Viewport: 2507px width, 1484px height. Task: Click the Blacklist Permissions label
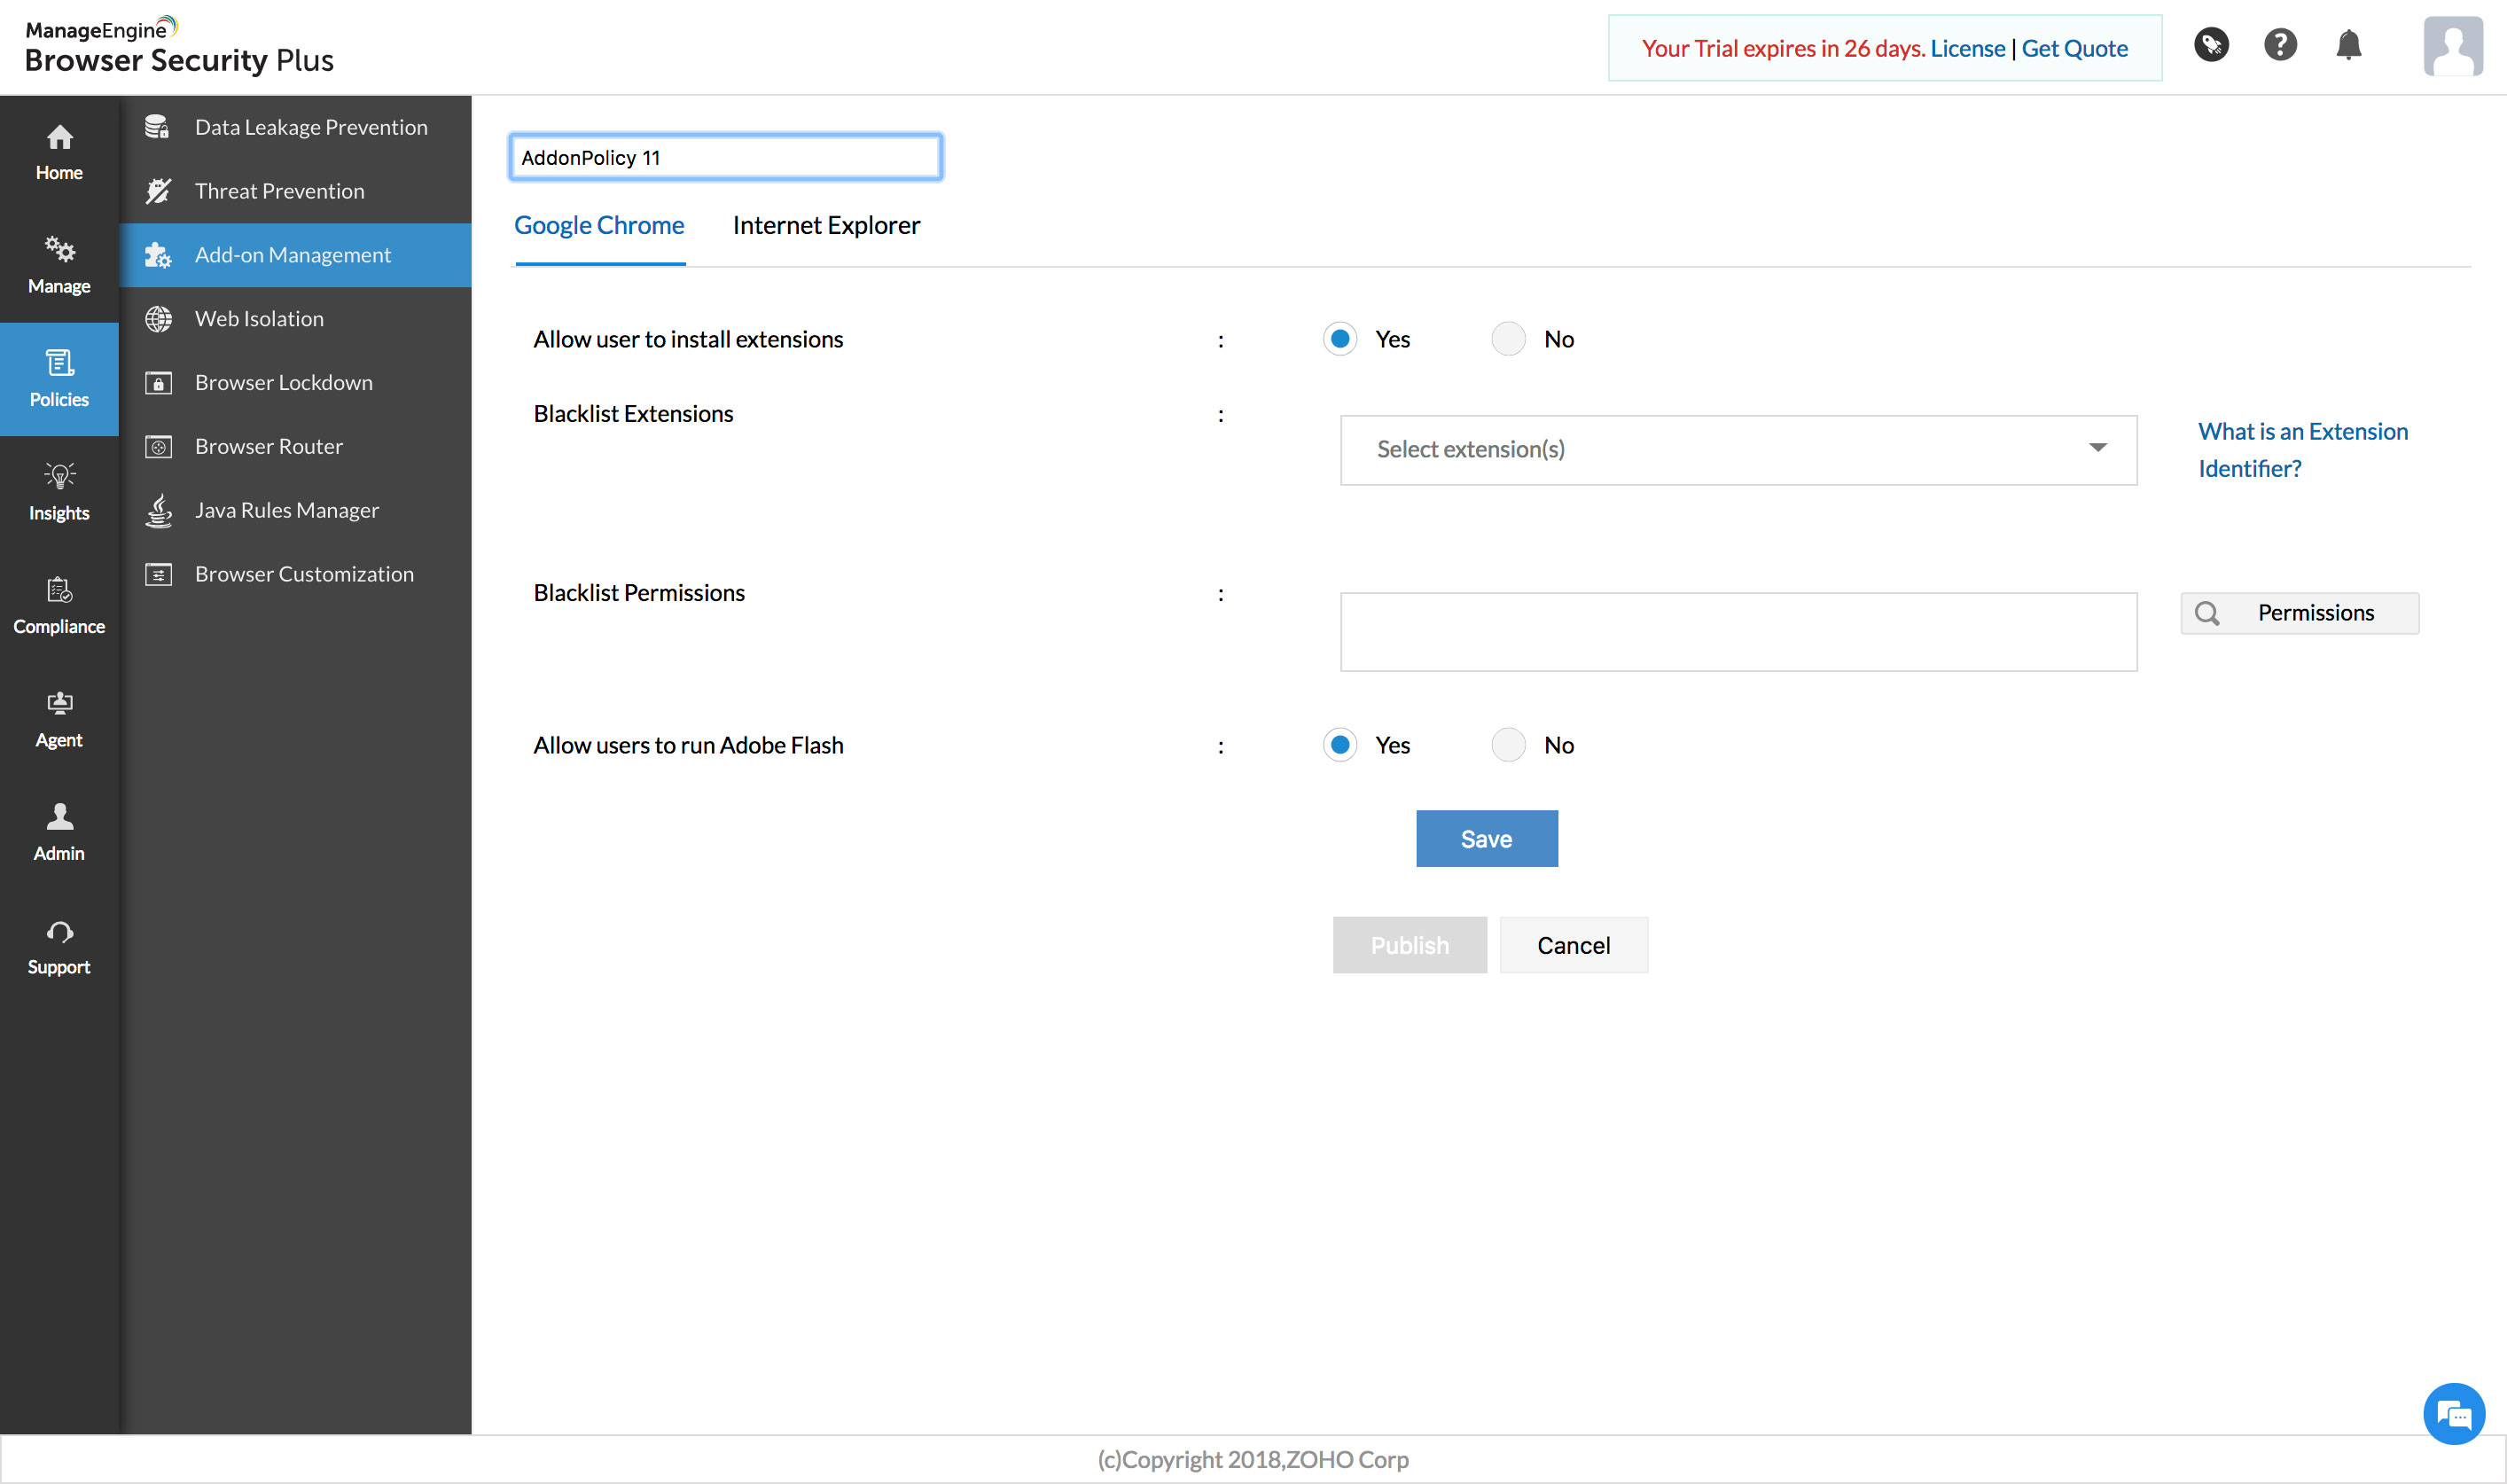(639, 593)
